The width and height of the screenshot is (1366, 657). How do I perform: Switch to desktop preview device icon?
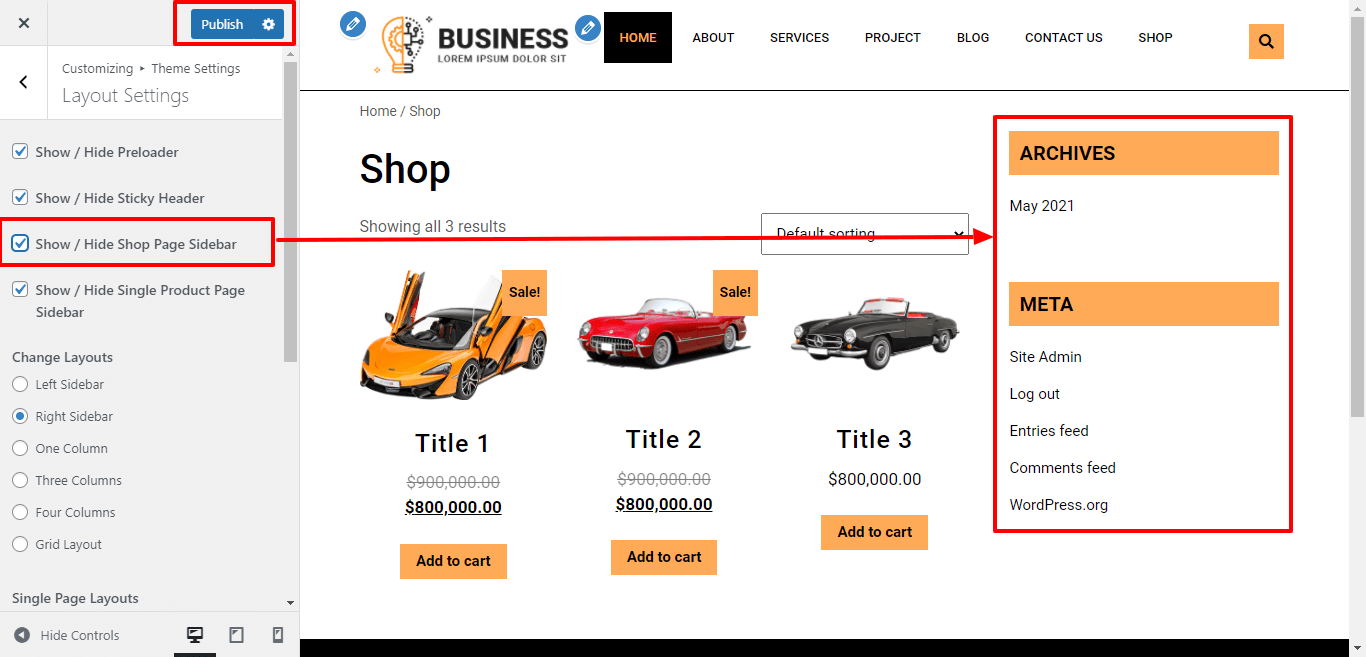195,635
